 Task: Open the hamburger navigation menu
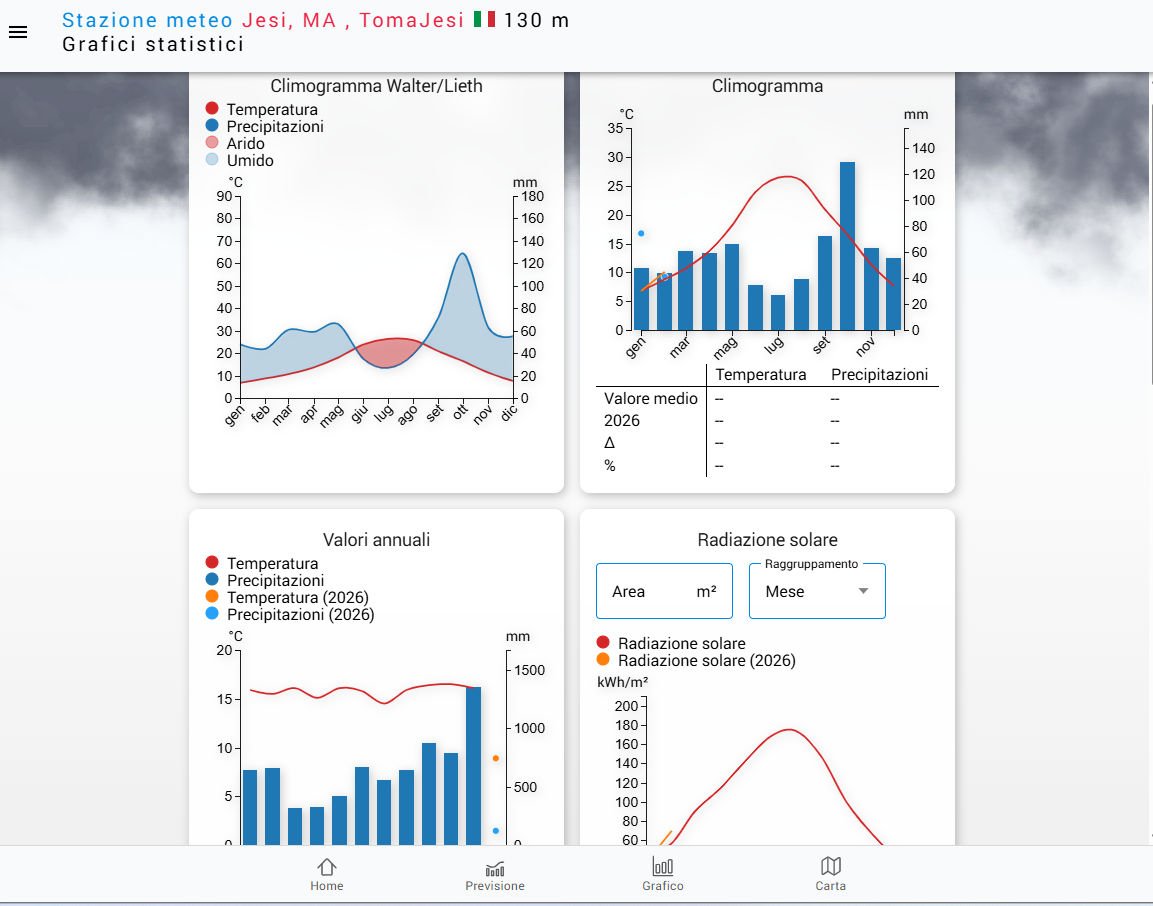click(18, 32)
